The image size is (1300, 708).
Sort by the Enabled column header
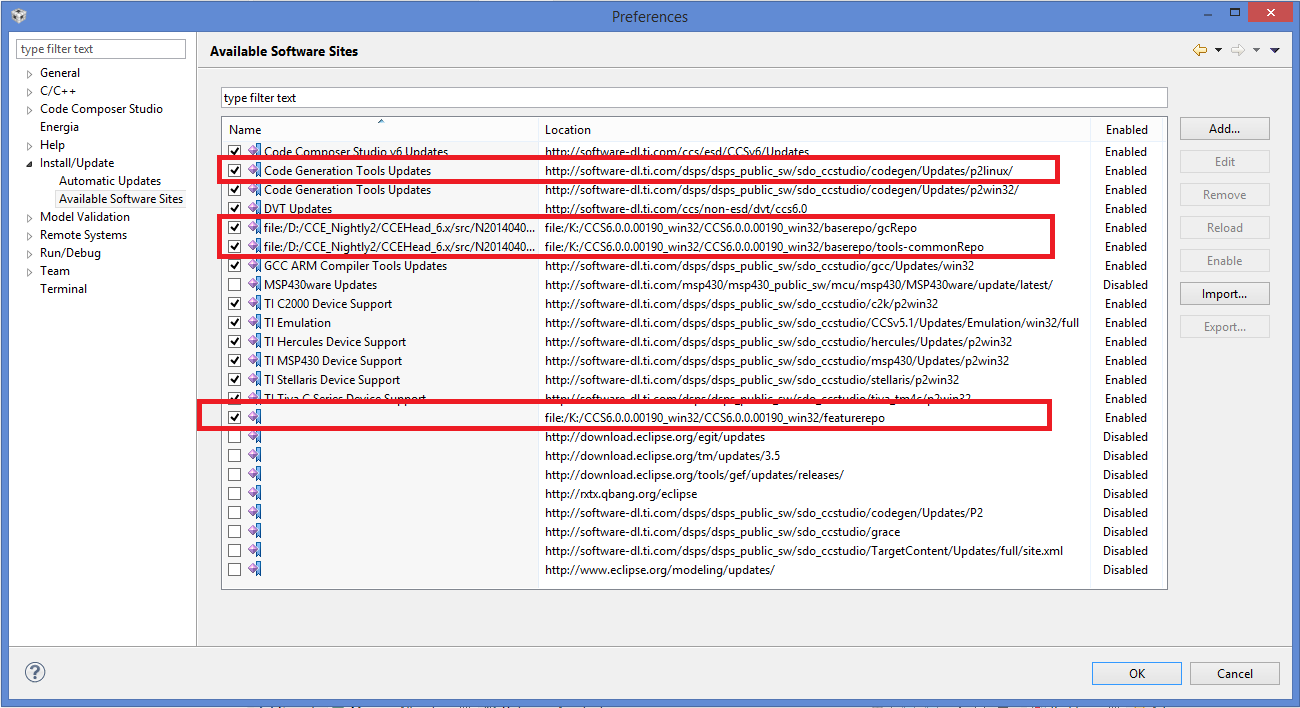tap(1128, 129)
